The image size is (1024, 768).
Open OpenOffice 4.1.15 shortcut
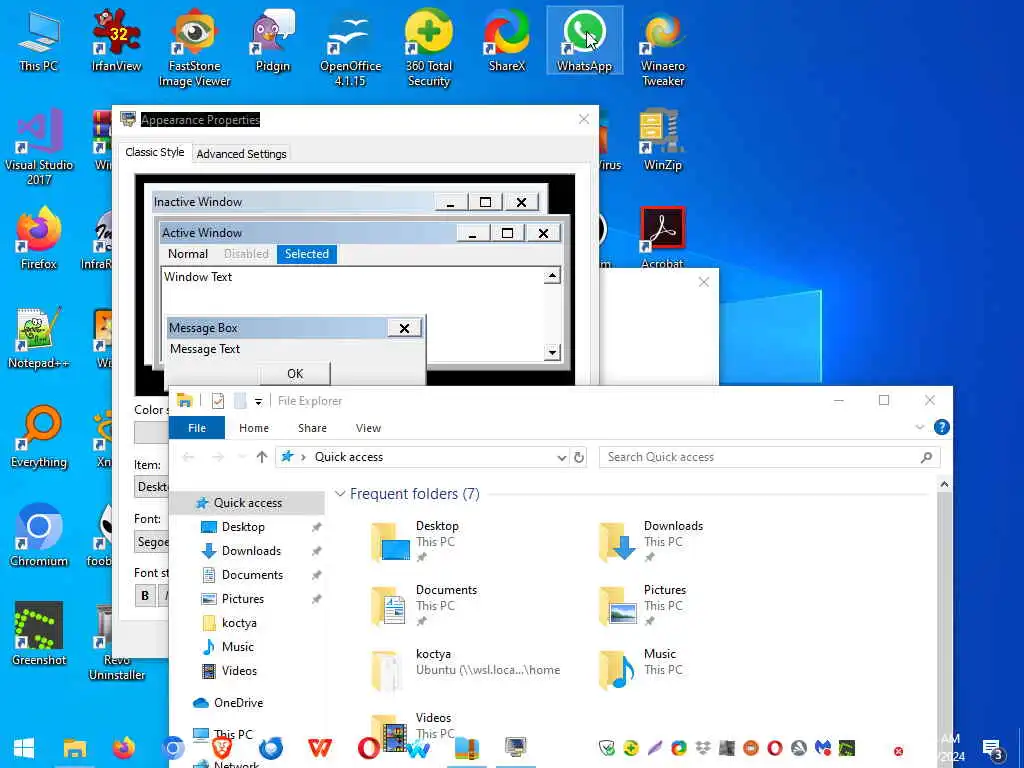pyautogui.click(x=351, y=48)
